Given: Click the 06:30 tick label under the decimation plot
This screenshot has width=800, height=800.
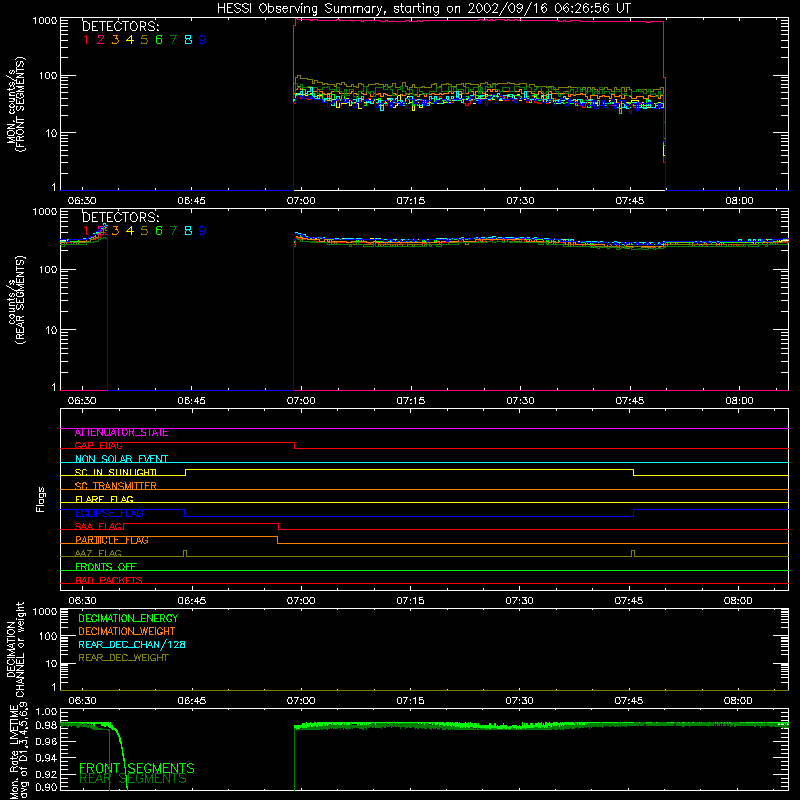Looking at the screenshot, I should [x=82, y=701].
